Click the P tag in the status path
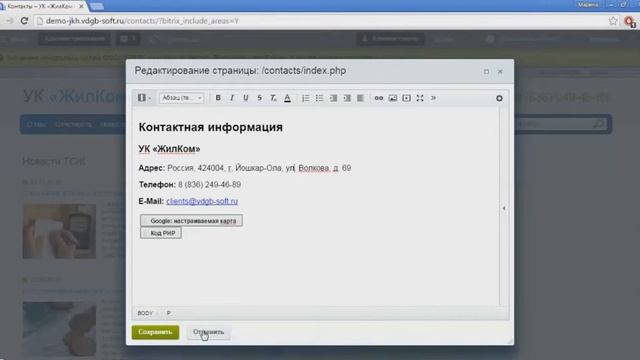The height and width of the screenshot is (360, 640). click(169, 313)
